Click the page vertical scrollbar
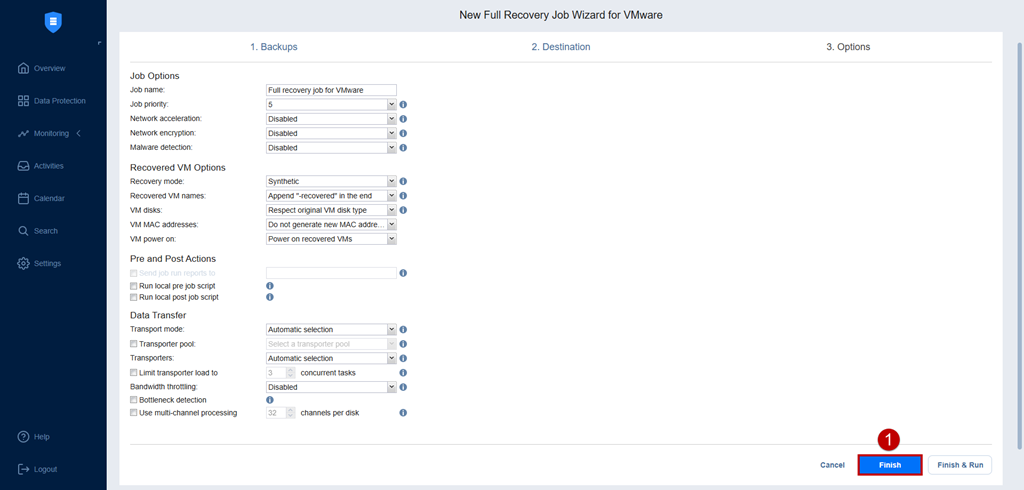 click(1020, 248)
